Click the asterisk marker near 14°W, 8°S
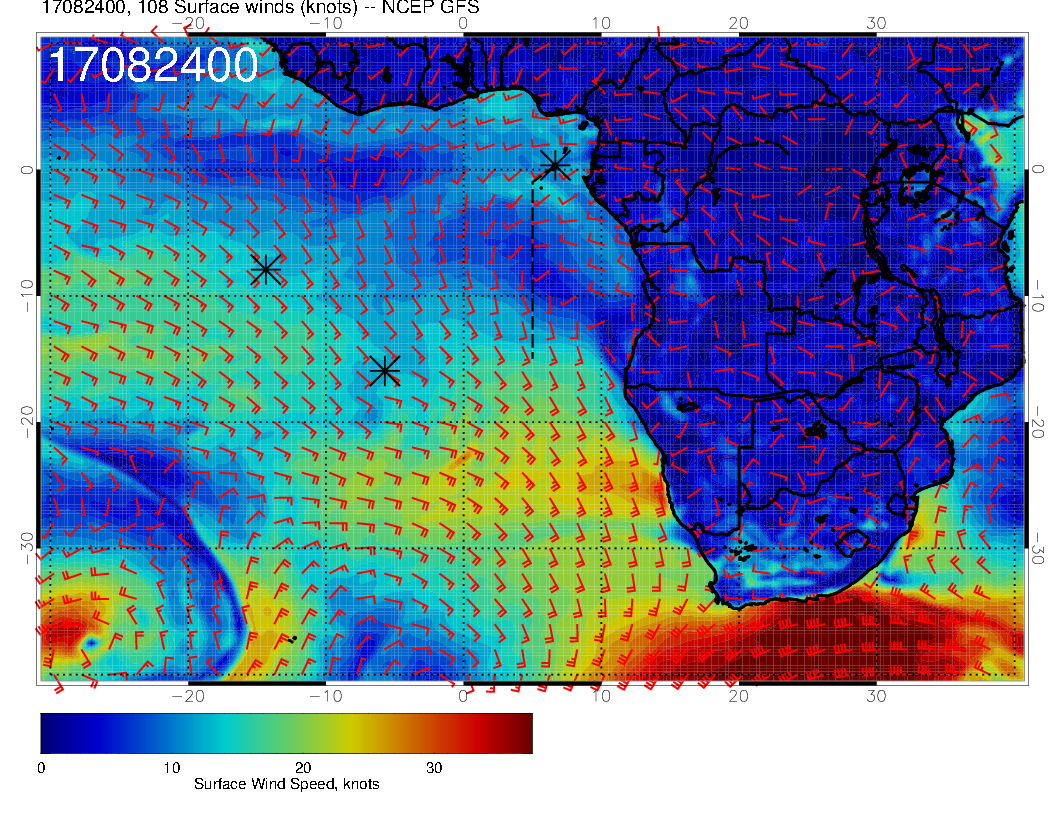 pyautogui.click(x=266, y=270)
